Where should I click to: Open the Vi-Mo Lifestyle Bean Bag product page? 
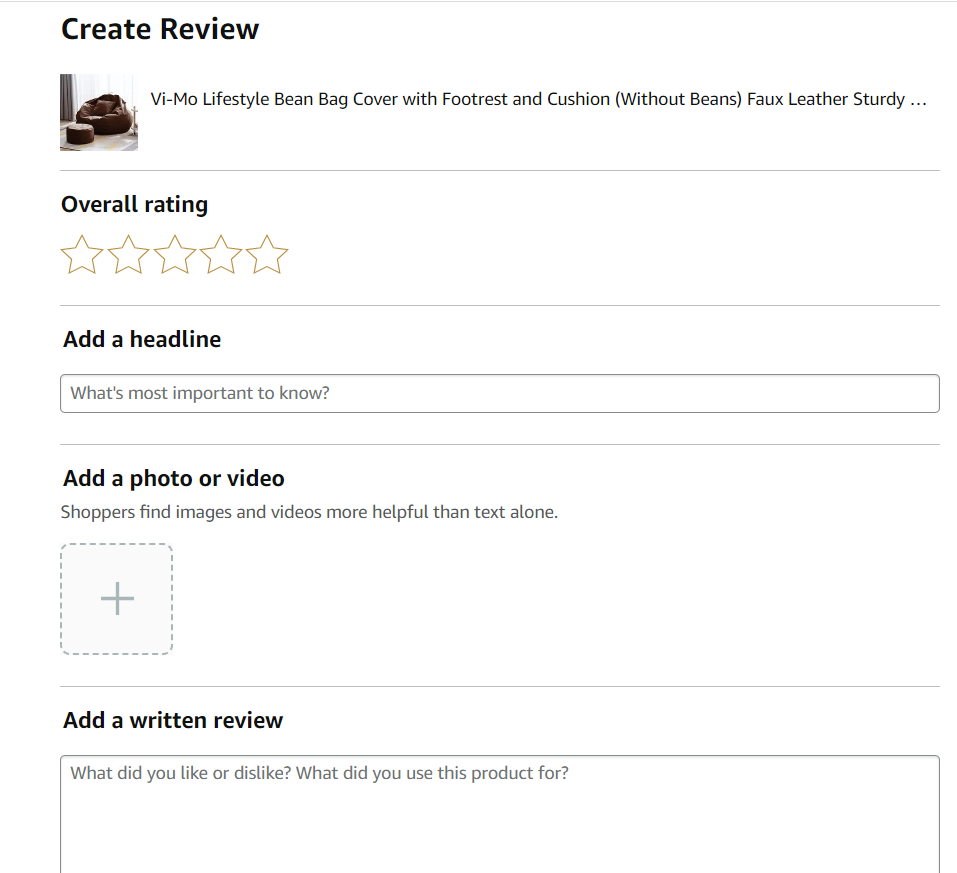point(537,99)
